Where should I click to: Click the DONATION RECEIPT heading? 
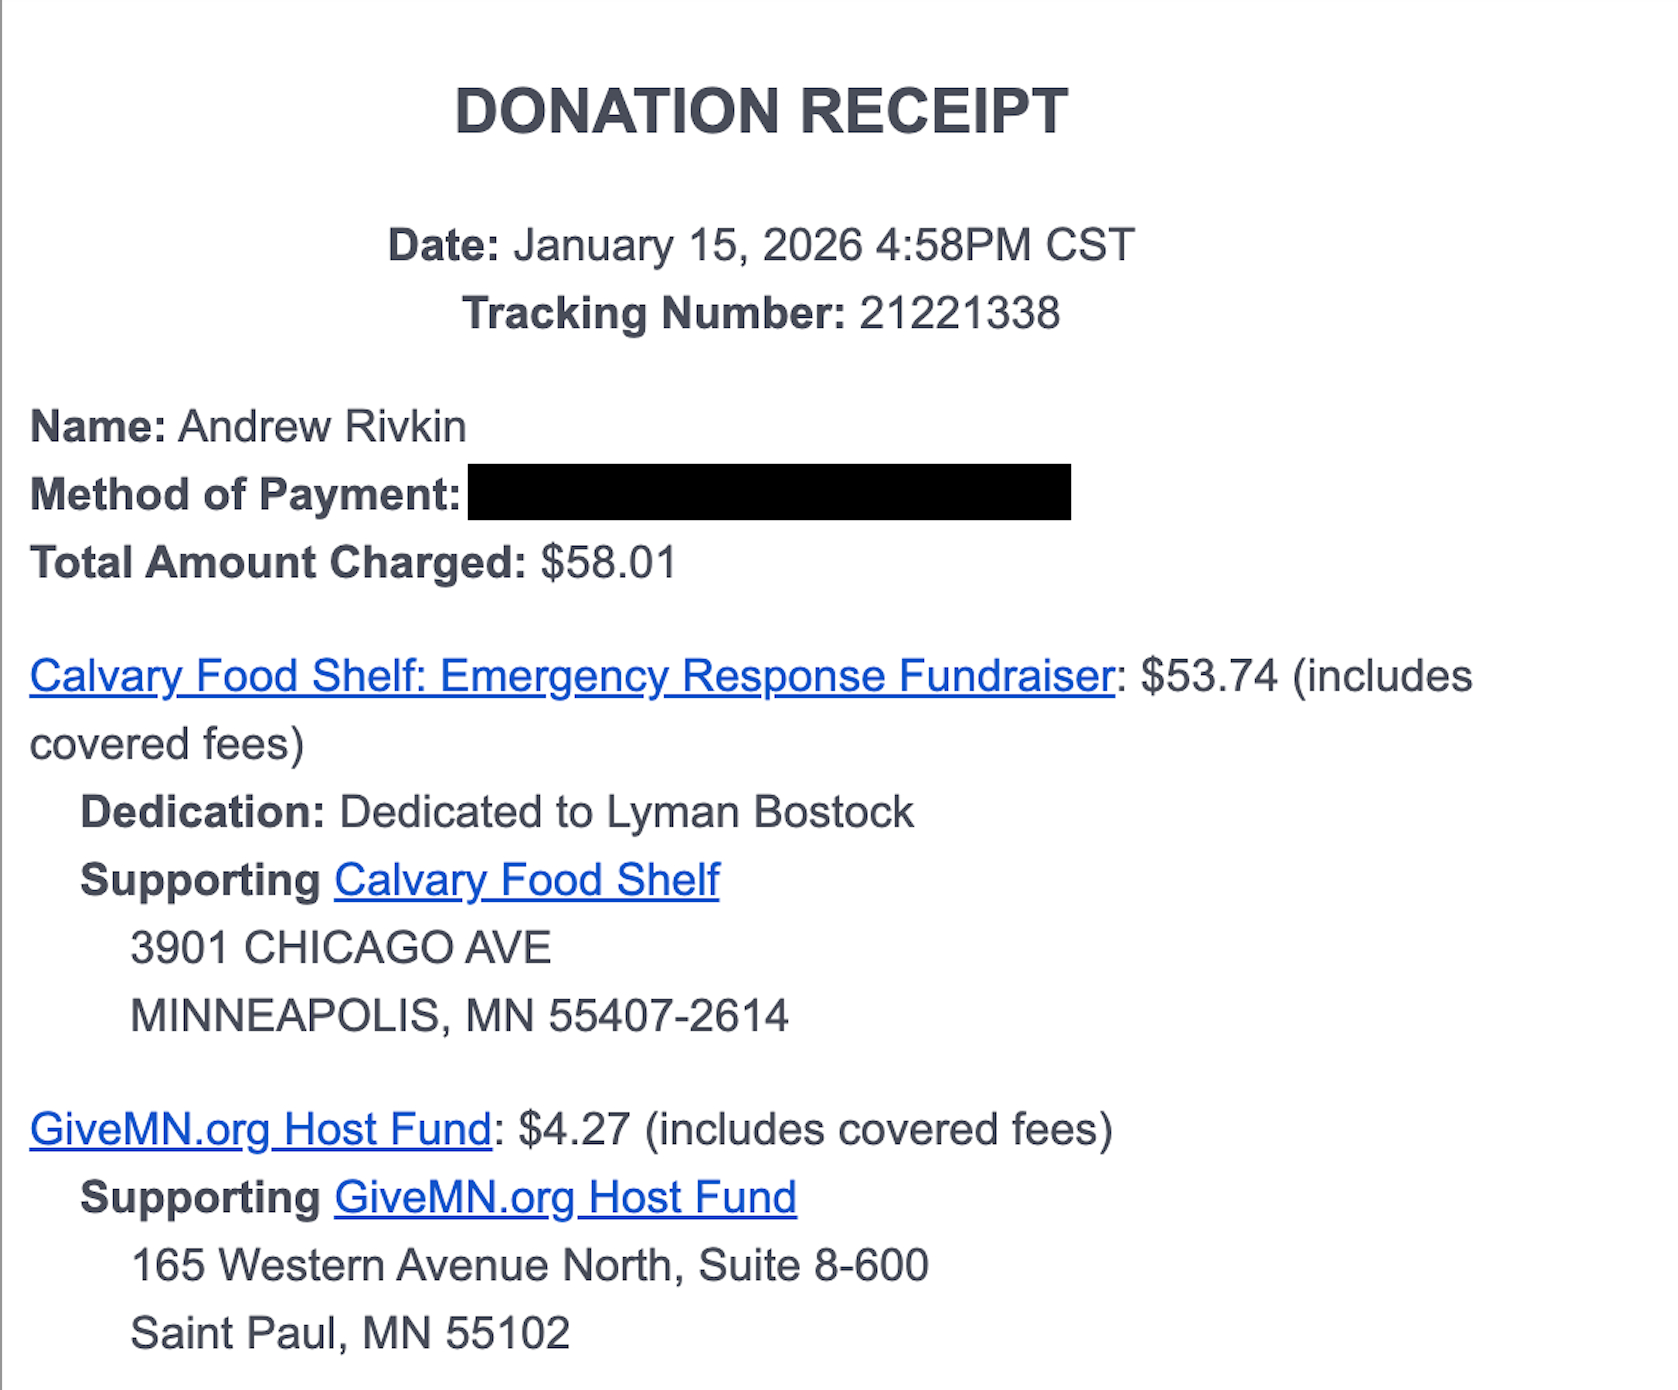[x=761, y=111]
